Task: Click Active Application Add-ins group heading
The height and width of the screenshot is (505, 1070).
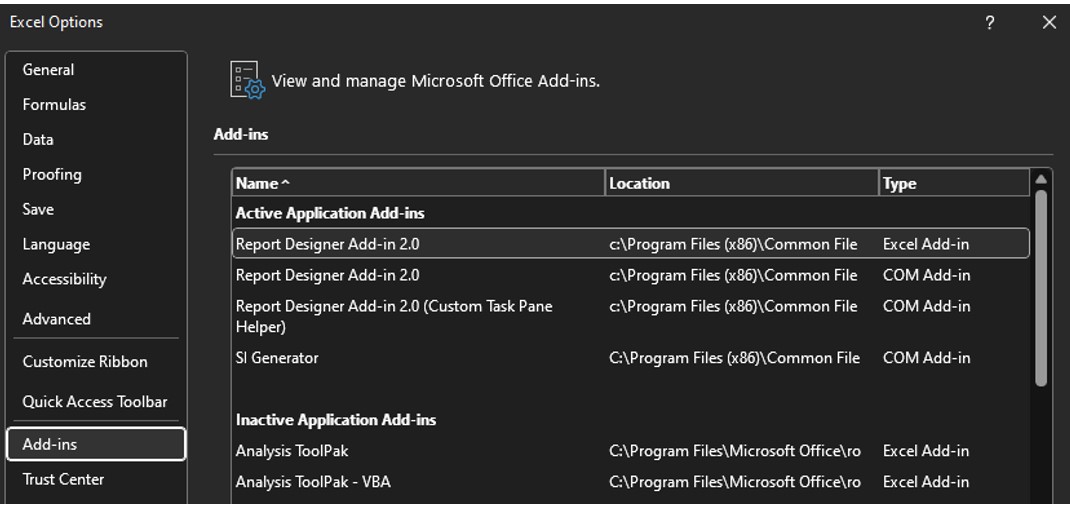Action: [330, 213]
